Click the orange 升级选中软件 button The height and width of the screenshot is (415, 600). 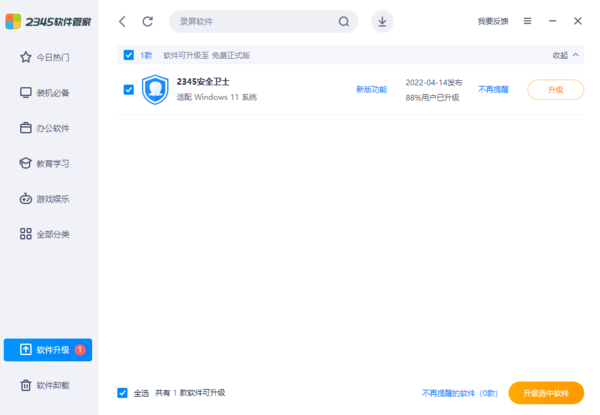pyautogui.click(x=545, y=393)
